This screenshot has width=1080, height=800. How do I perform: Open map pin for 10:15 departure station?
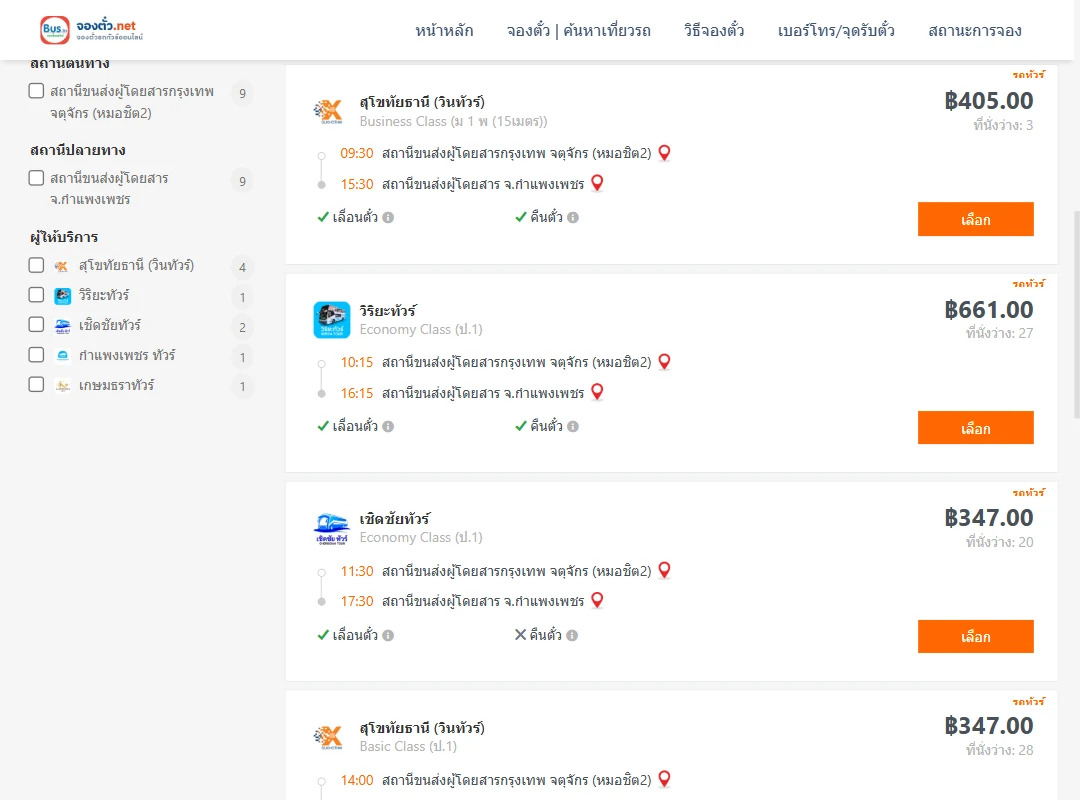[664, 362]
